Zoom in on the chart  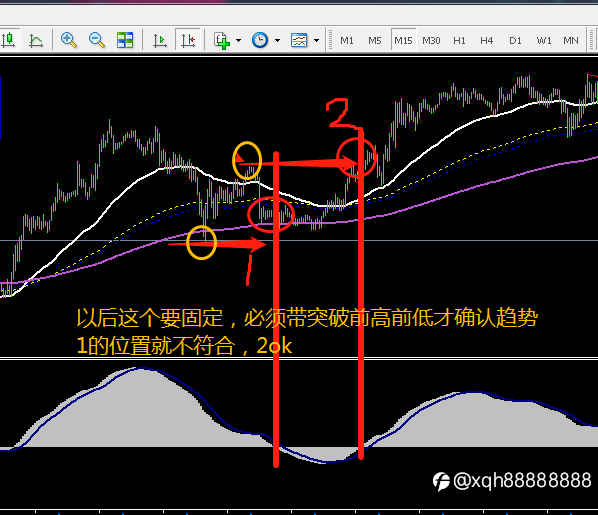click(69, 40)
